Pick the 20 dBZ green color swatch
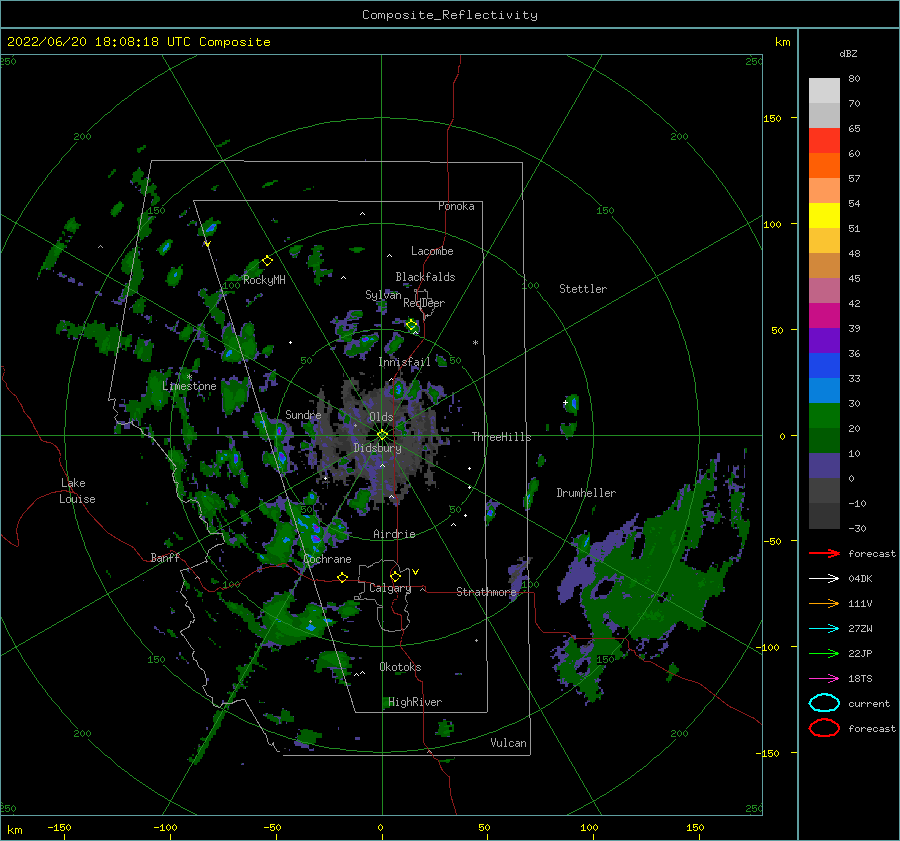 click(824, 415)
